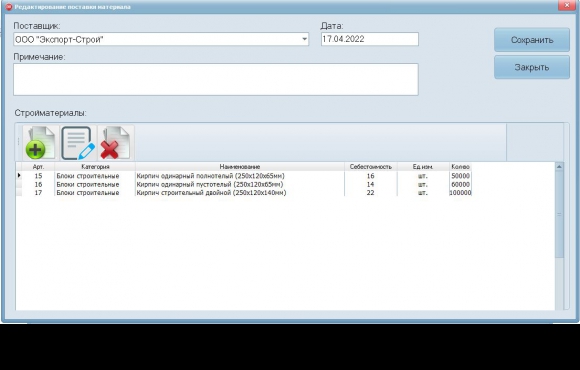Sort by the Категория column header
This screenshot has height=370, width=580.
(x=95, y=166)
